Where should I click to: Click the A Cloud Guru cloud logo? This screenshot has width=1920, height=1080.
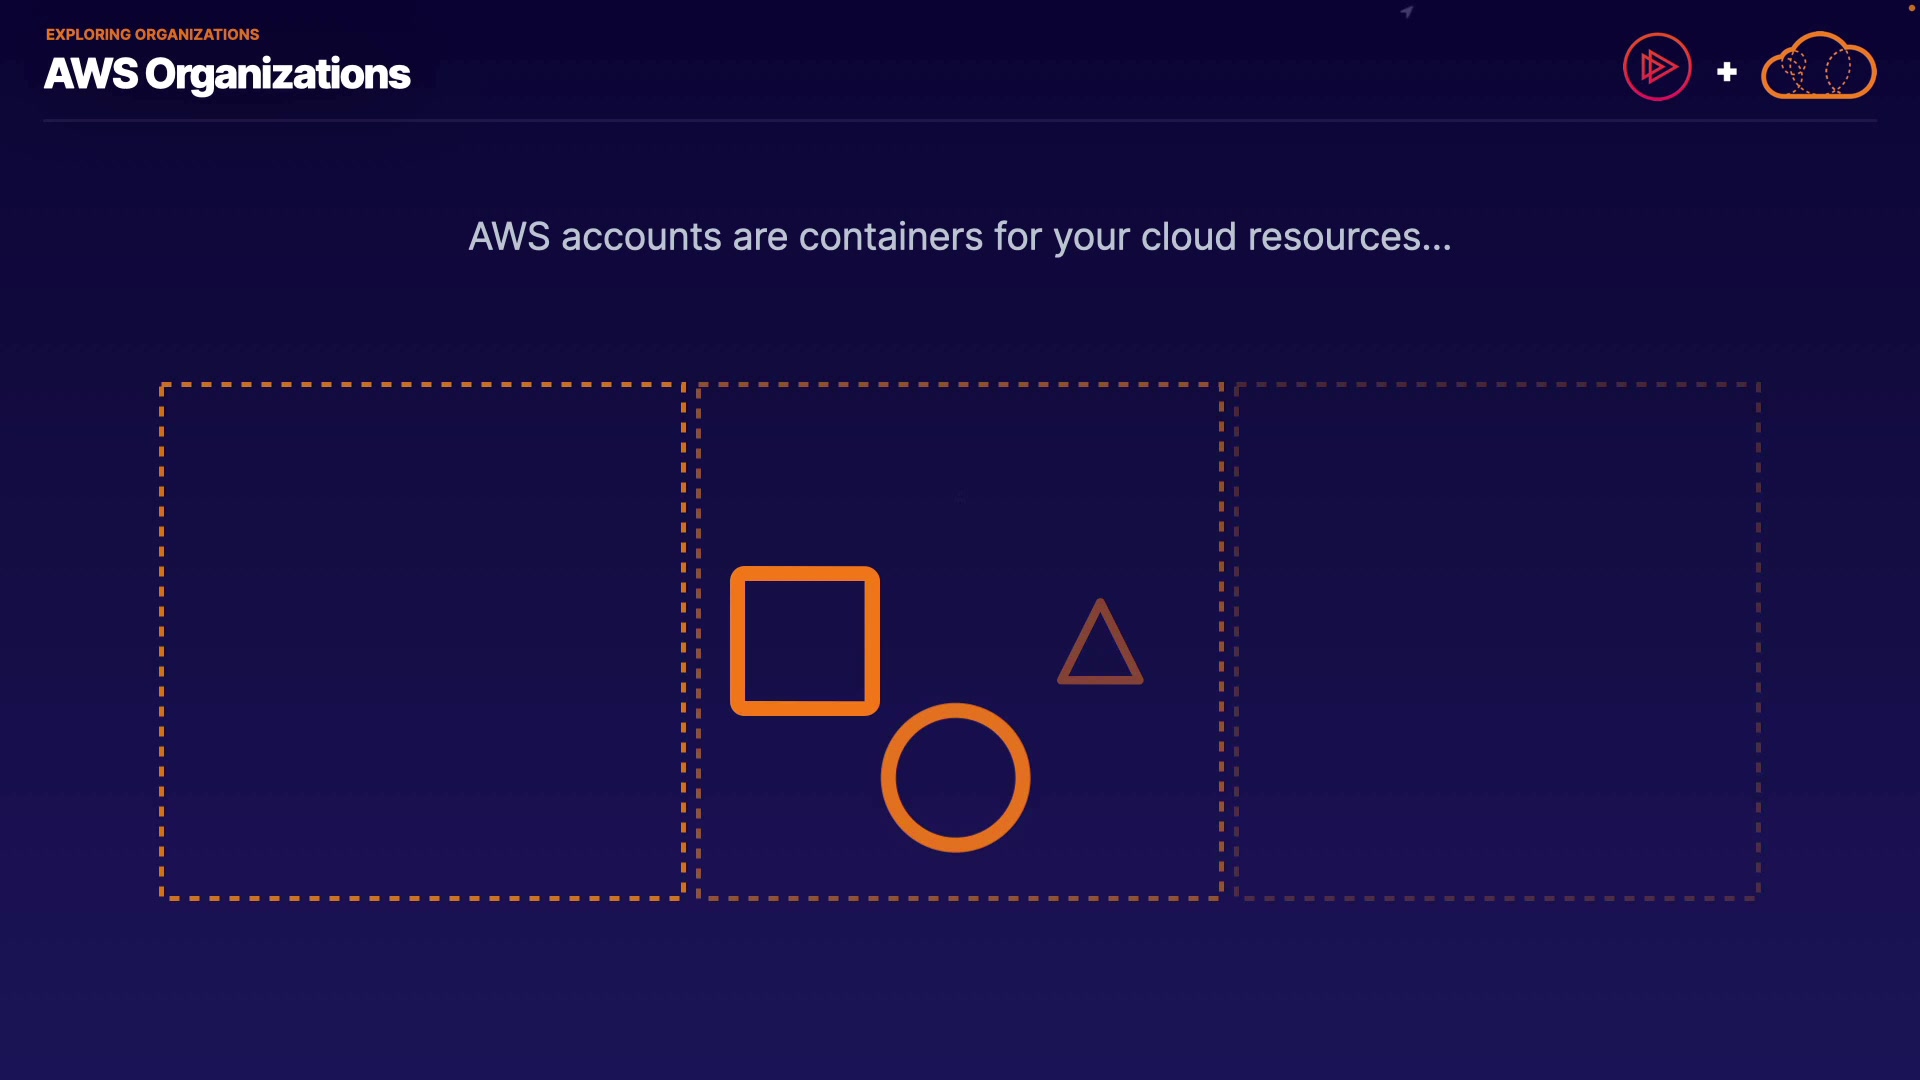click(x=1818, y=67)
